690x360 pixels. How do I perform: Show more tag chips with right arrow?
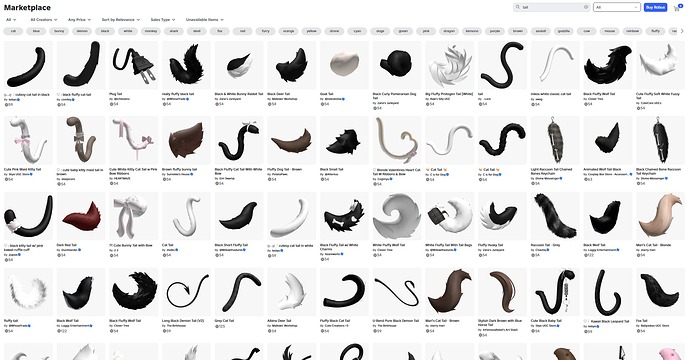pos(683,31)
